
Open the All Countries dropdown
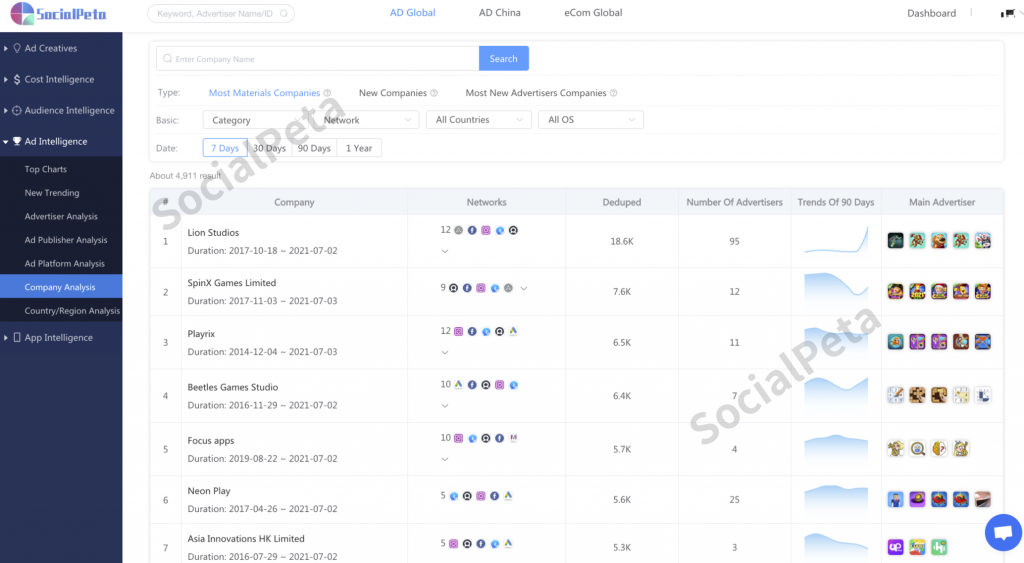(479, 120)
